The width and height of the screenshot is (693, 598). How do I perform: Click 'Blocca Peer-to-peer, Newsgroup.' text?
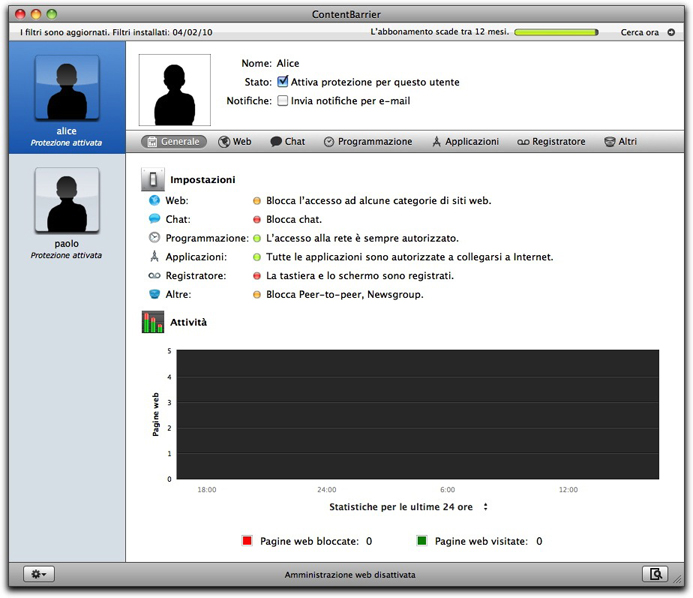coord(345,294)
